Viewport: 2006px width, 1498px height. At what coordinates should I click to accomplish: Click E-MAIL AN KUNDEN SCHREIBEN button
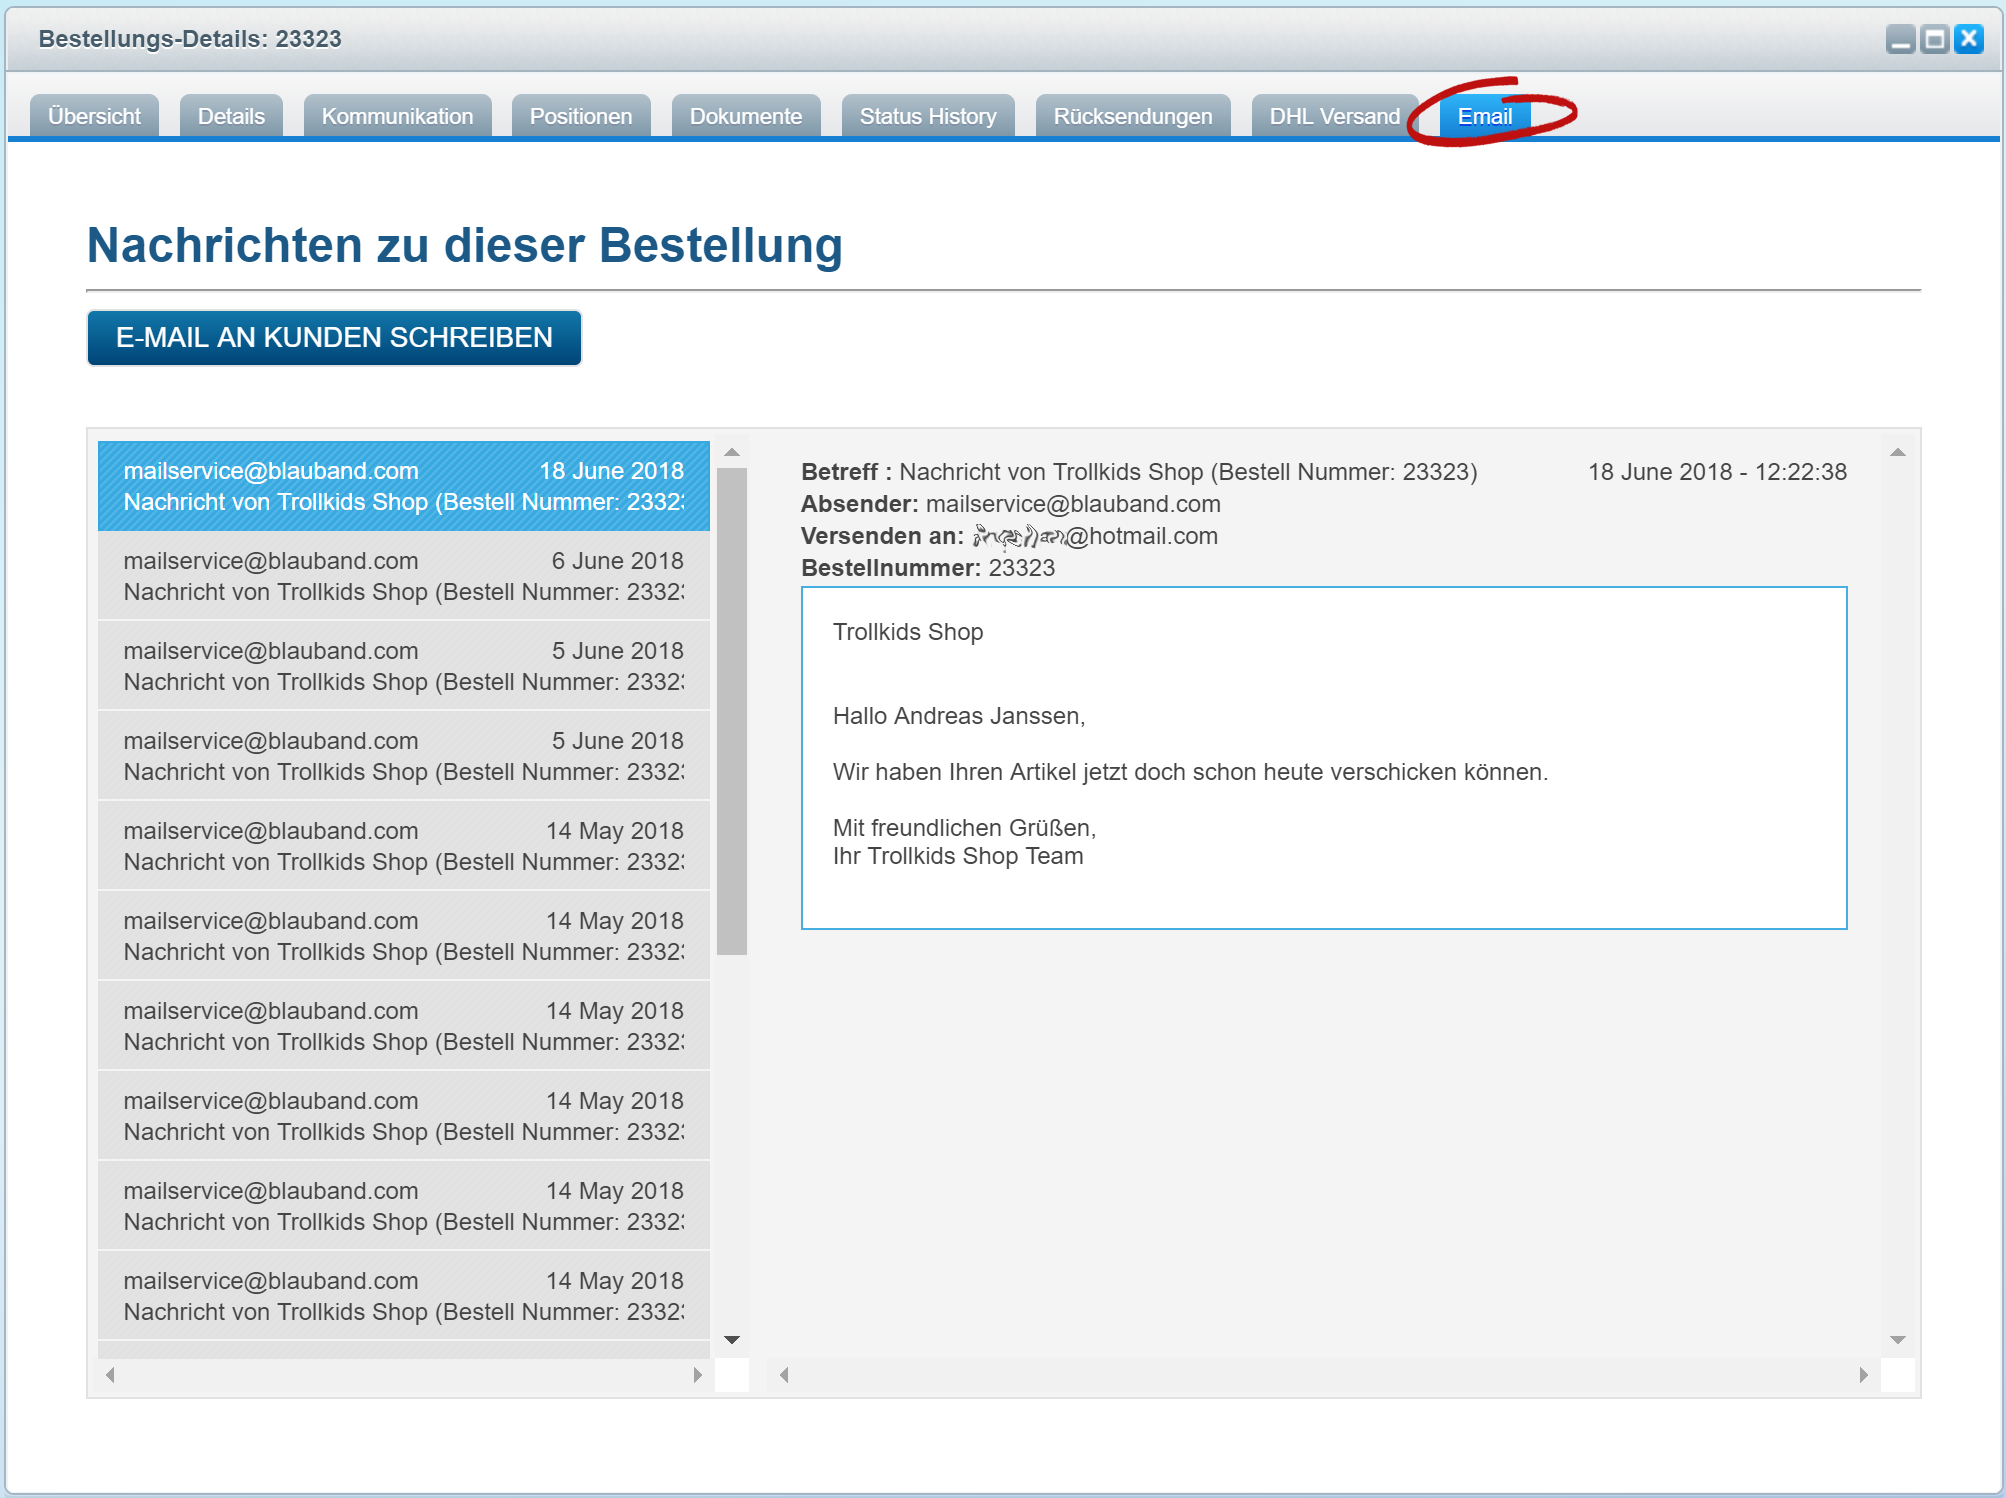pyautogui.click(x=334, y=338)
